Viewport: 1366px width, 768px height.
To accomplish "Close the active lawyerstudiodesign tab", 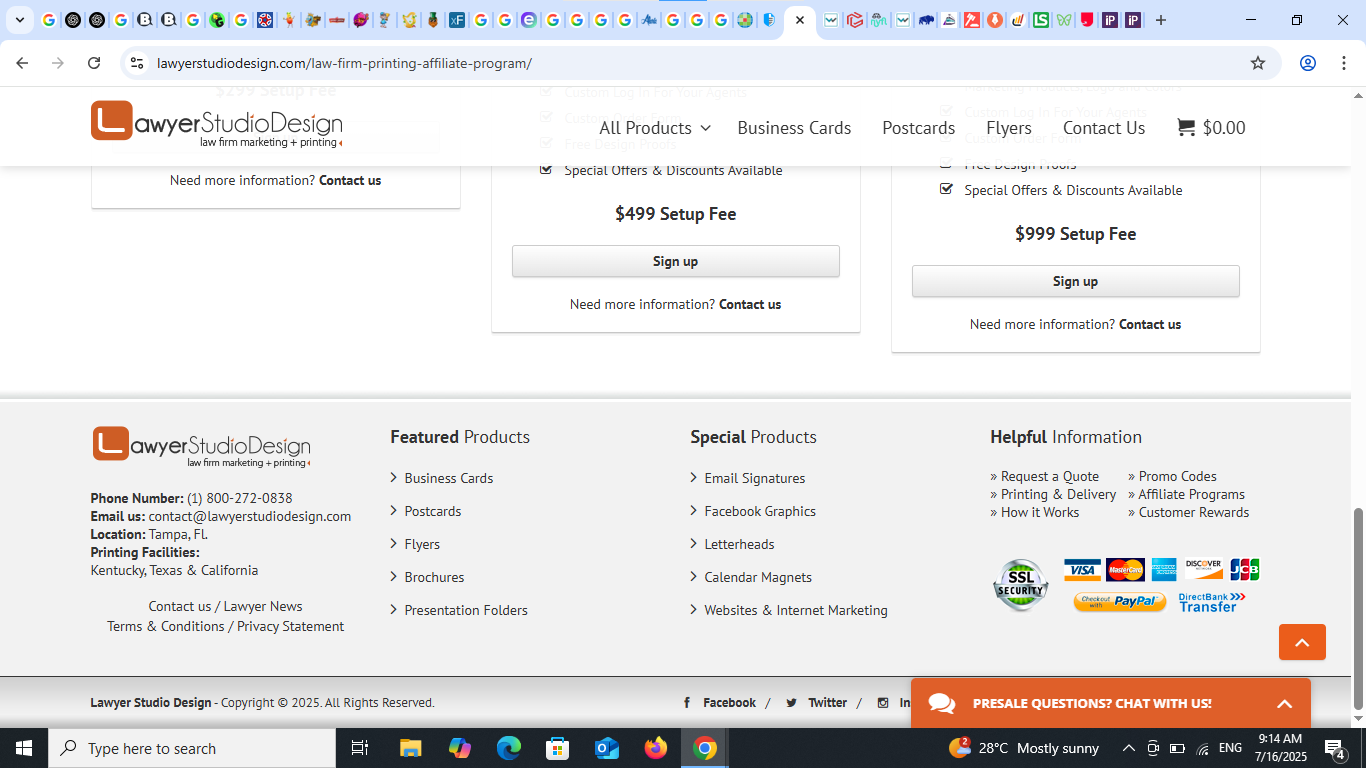I will click(x=800, y=20).
